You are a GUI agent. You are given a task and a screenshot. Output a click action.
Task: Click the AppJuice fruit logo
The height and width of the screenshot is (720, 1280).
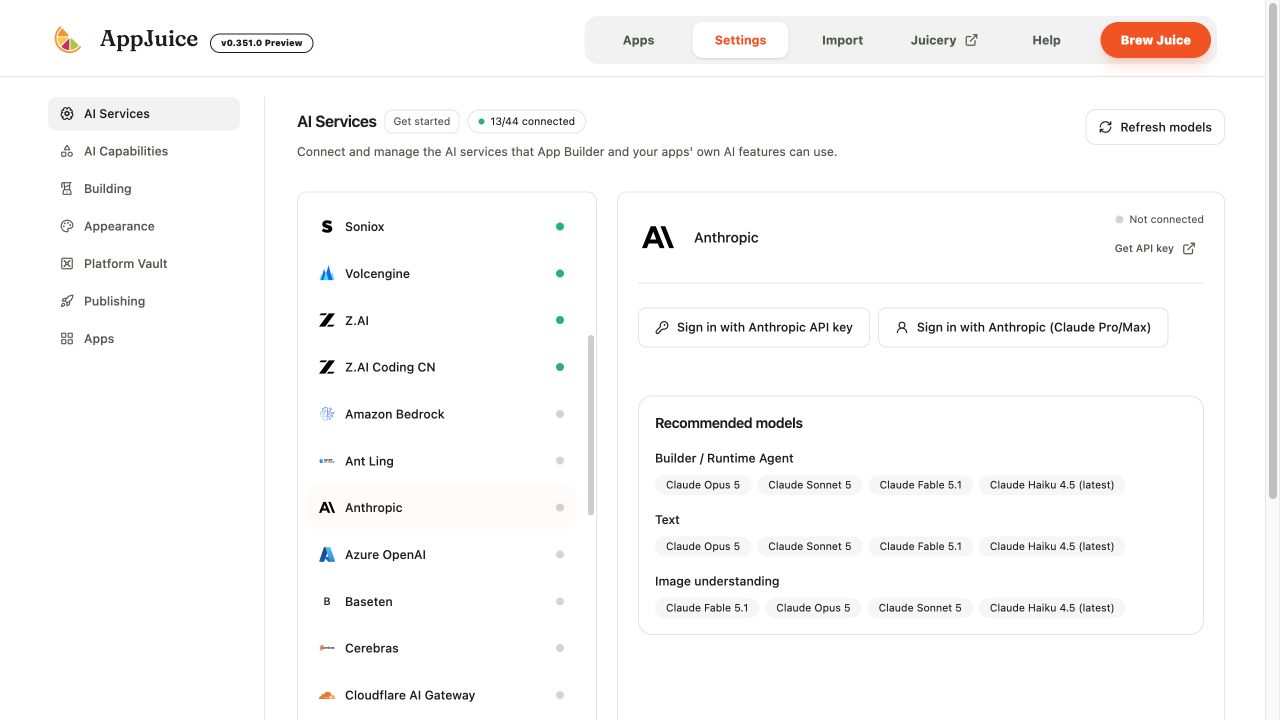[67, 40]
